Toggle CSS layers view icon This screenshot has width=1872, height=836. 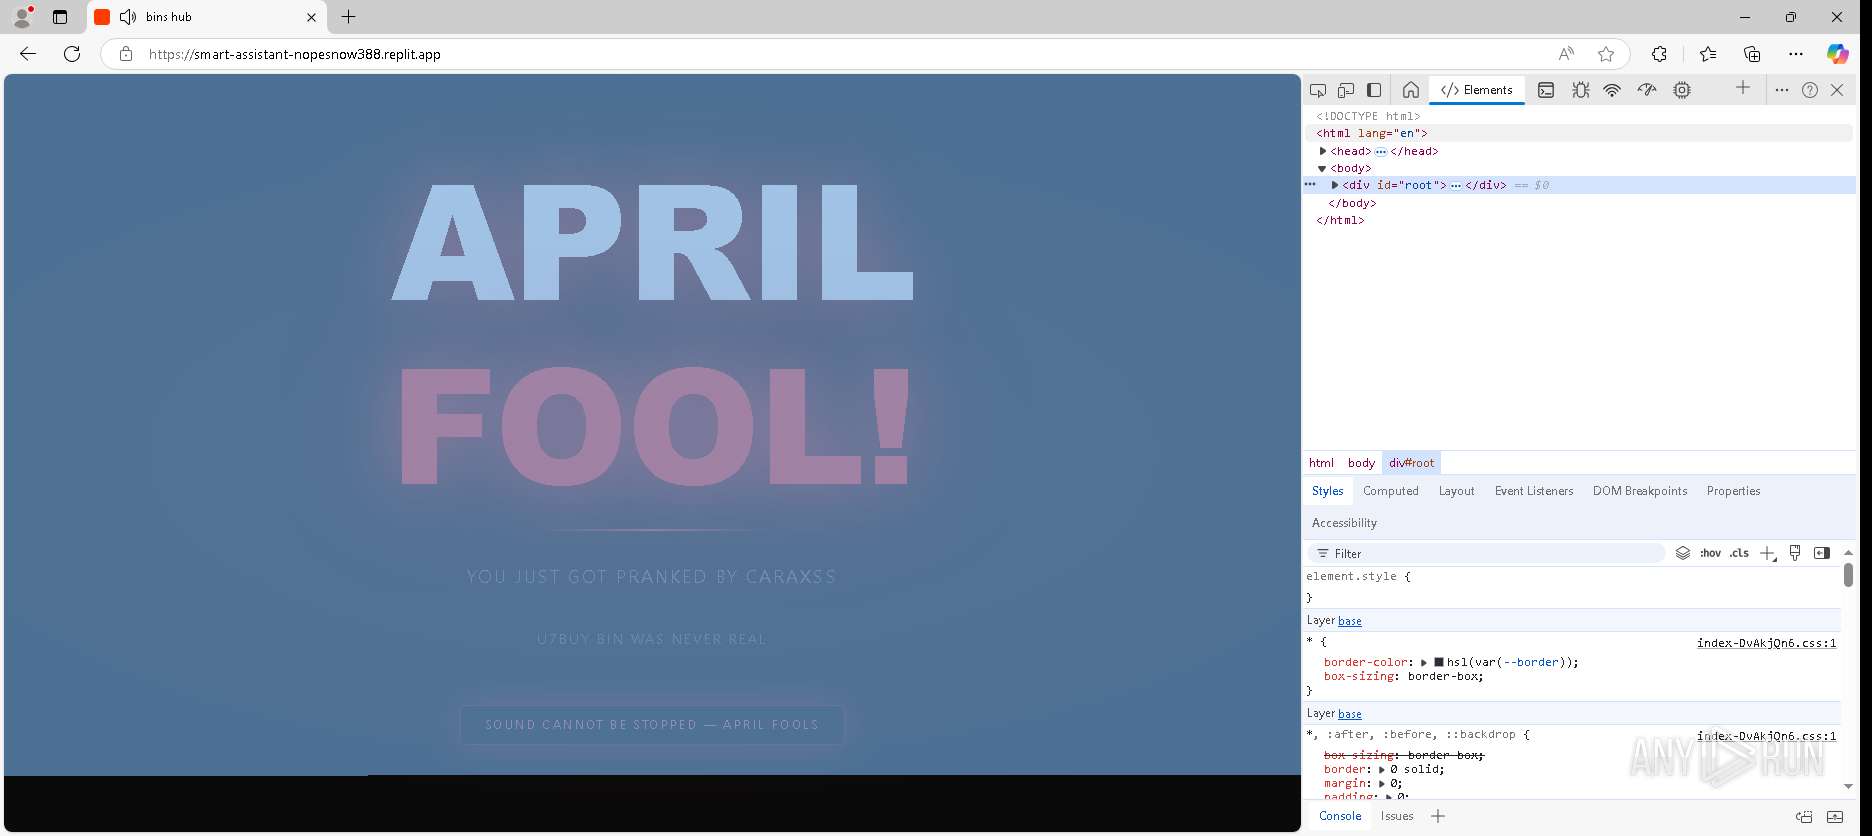point(1683,553)
